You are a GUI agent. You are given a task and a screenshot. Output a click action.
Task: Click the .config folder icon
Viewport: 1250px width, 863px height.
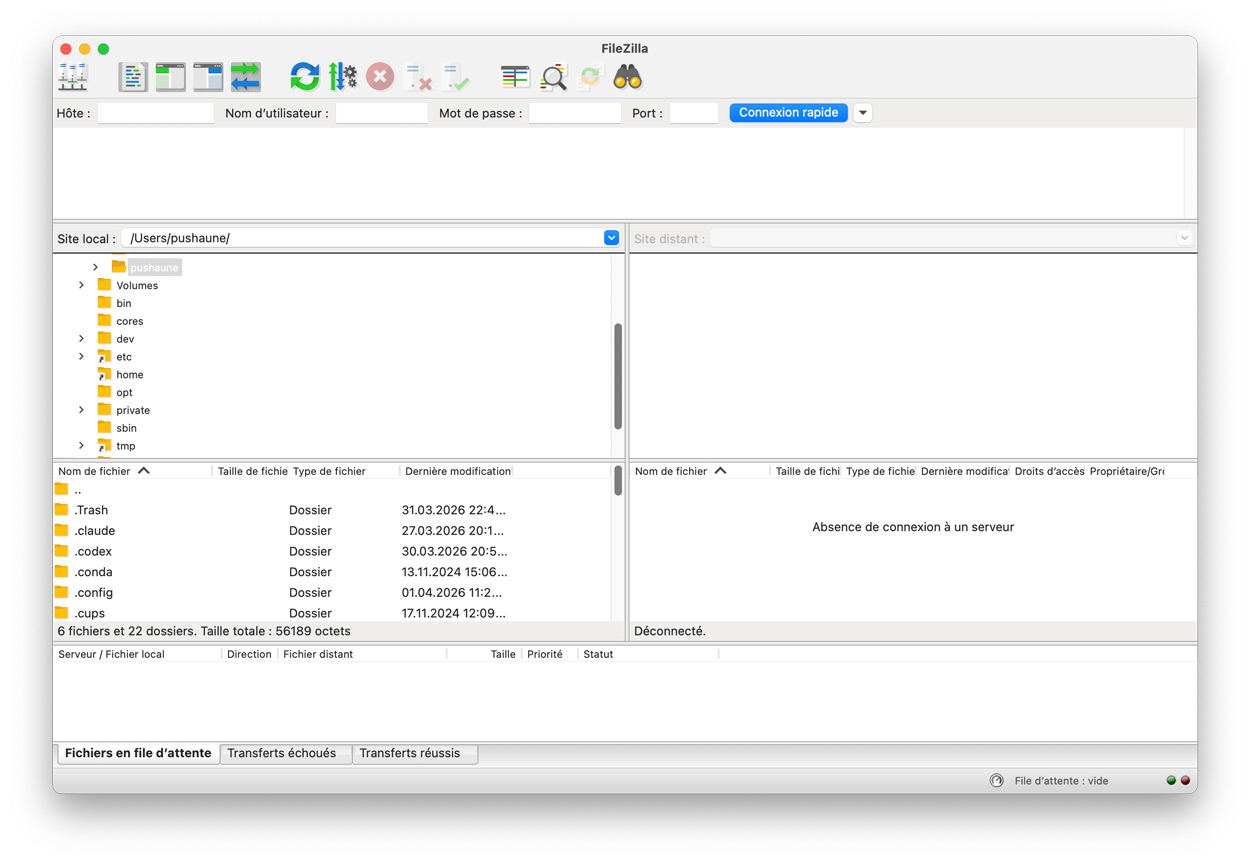[x=62, y=592]
